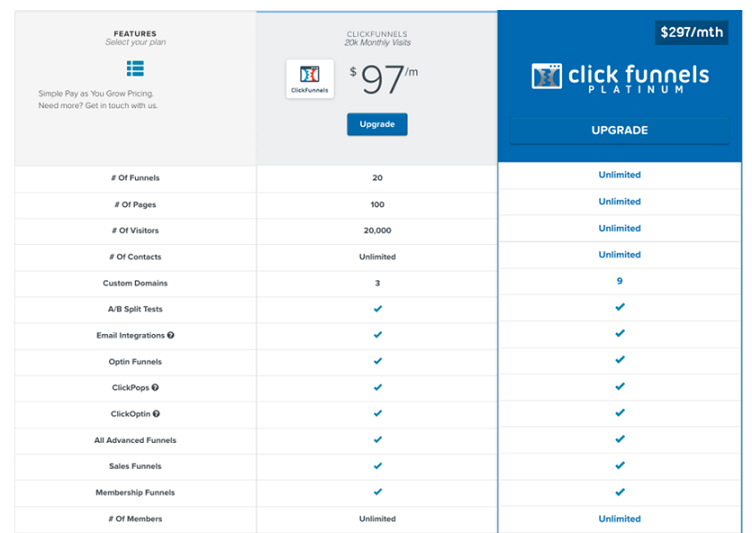
Task: Click the 'Membership Funnels' label
Action: [135, 493]
